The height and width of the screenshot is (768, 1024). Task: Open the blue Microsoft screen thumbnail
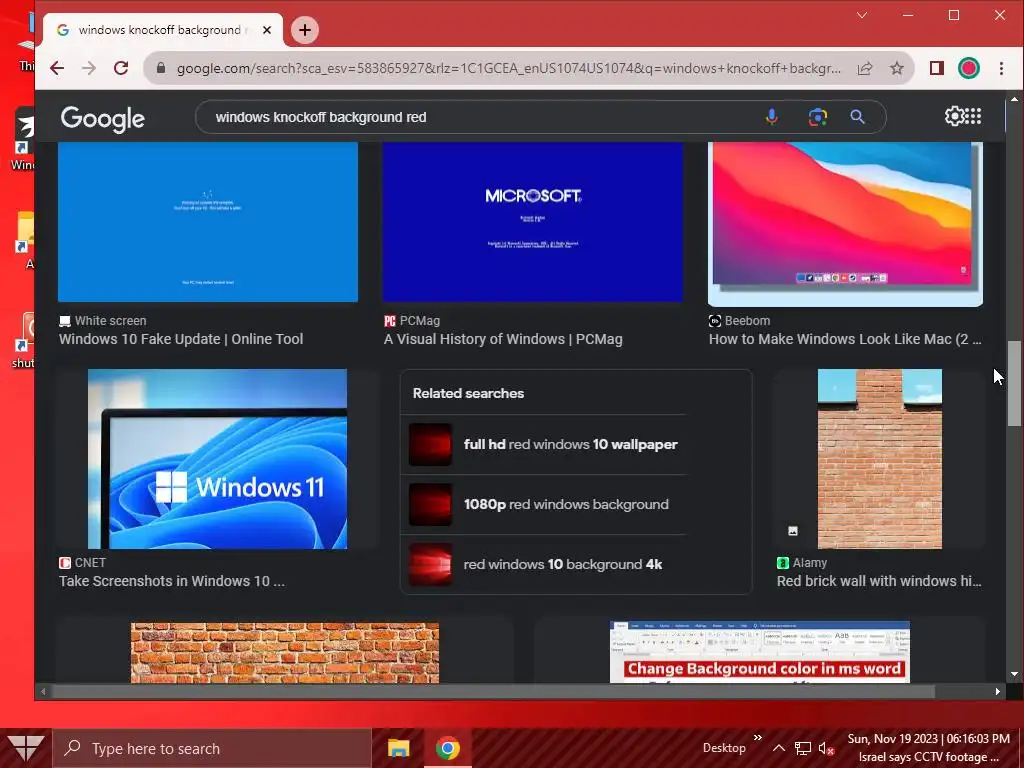533,222
